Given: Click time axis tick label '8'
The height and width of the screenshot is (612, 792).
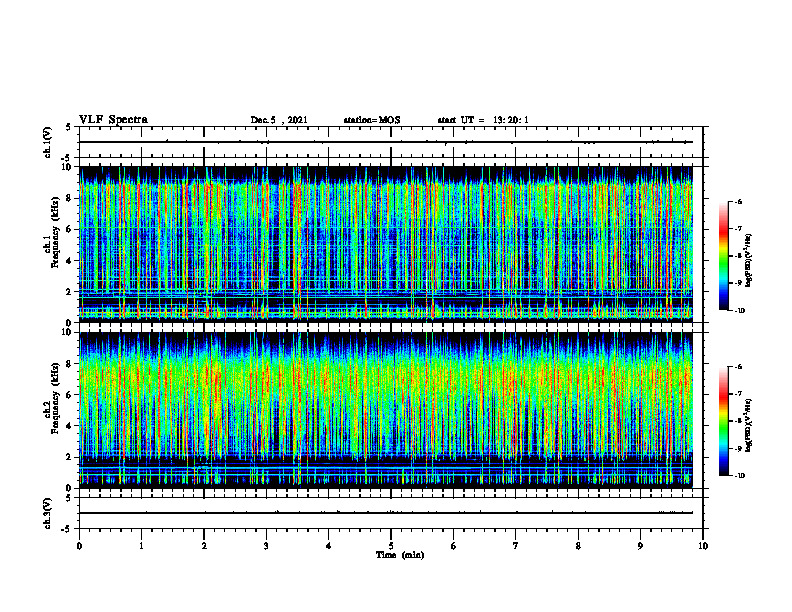Looking at the screenshot, I should pos(578,546).
